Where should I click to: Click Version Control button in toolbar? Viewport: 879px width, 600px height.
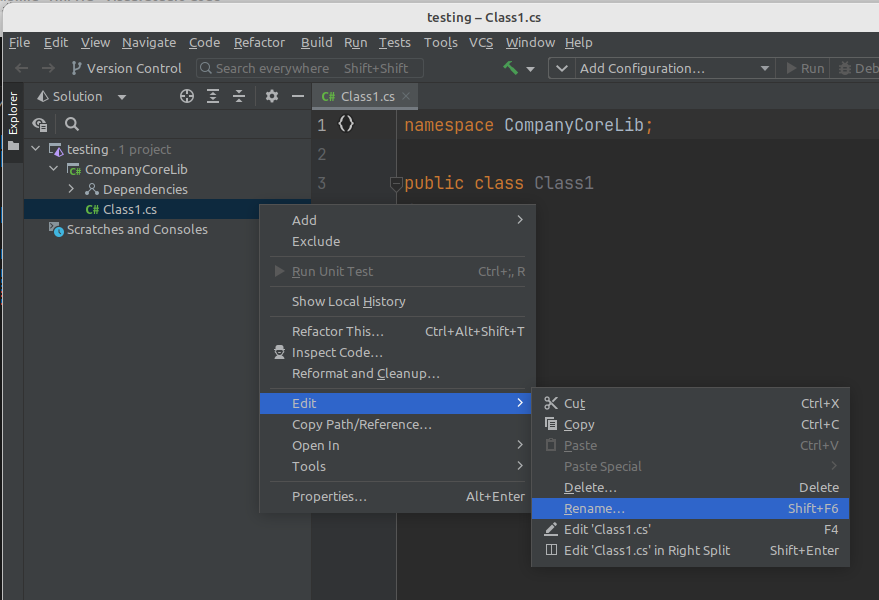coord(126,68)
